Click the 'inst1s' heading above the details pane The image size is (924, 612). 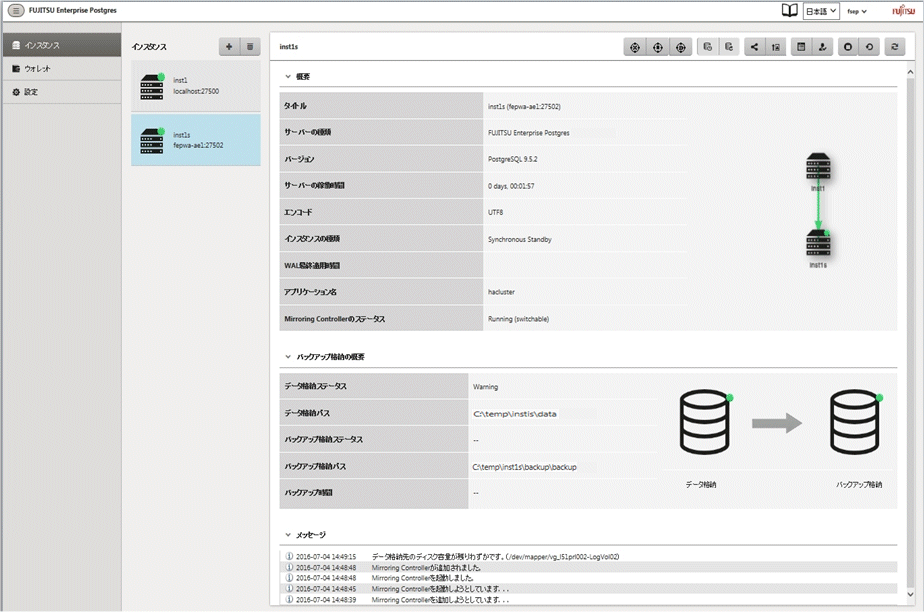[x=288, y=47]
